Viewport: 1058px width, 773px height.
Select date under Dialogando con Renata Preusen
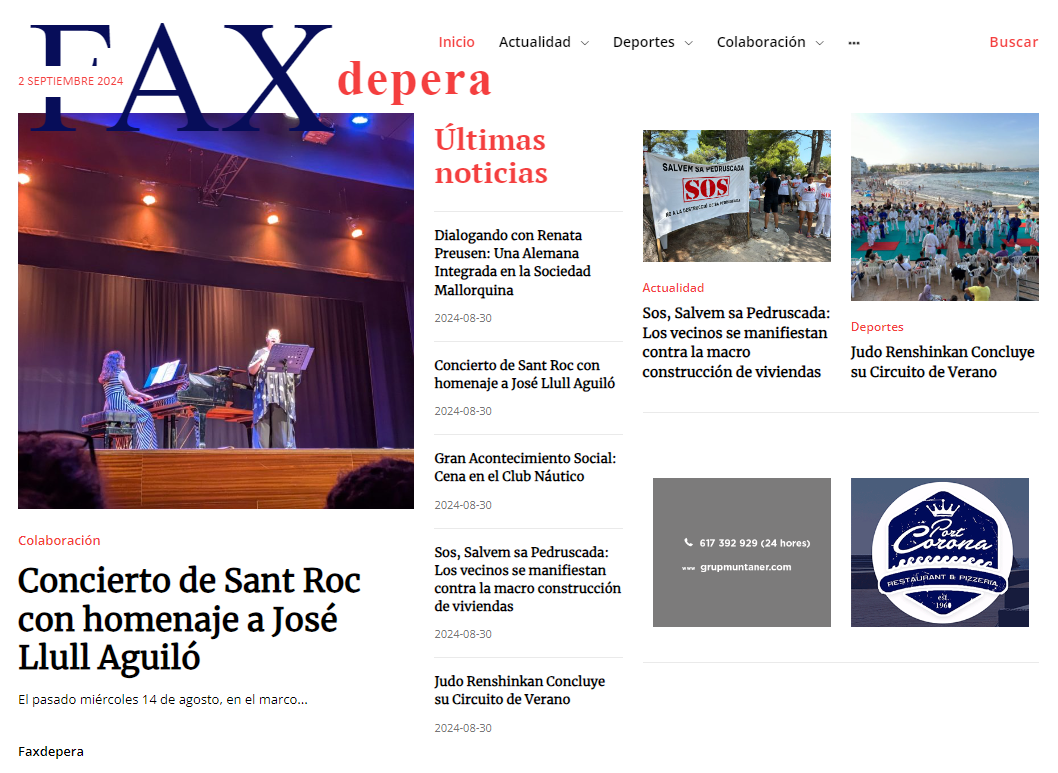coord(463,318)
